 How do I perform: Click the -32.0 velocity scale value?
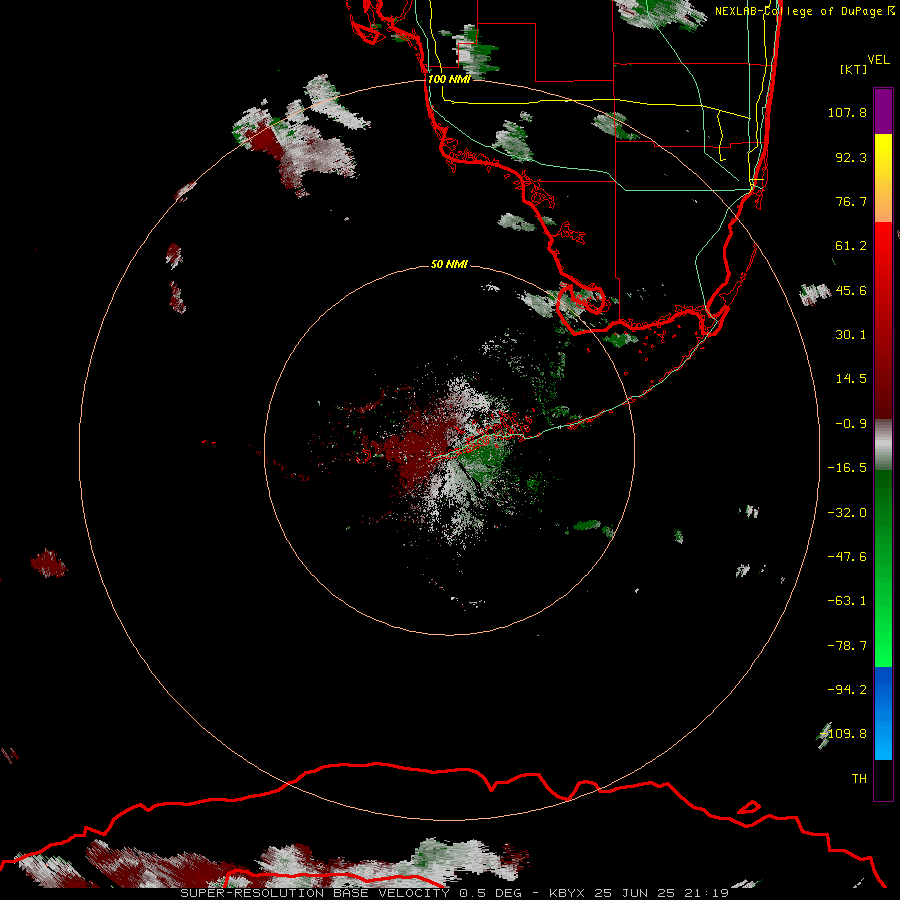pos(847,513)
